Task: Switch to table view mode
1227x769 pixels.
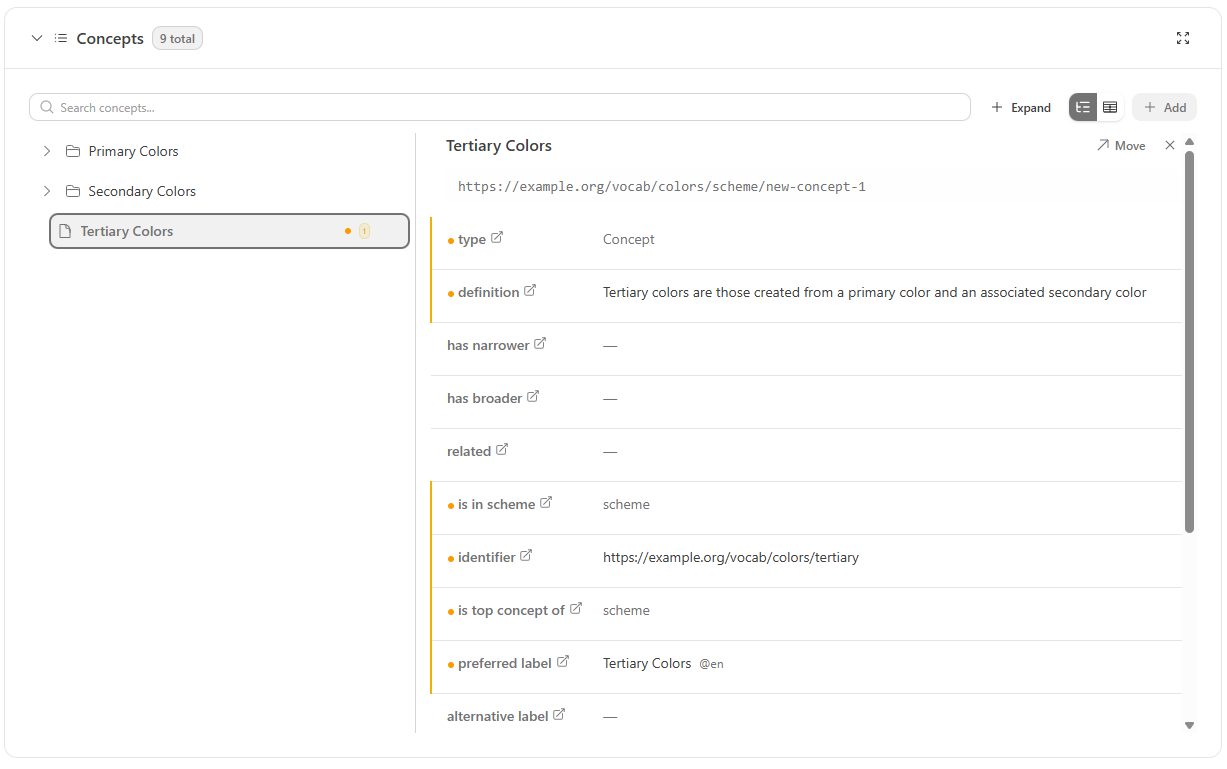Action: (1110, 107)
